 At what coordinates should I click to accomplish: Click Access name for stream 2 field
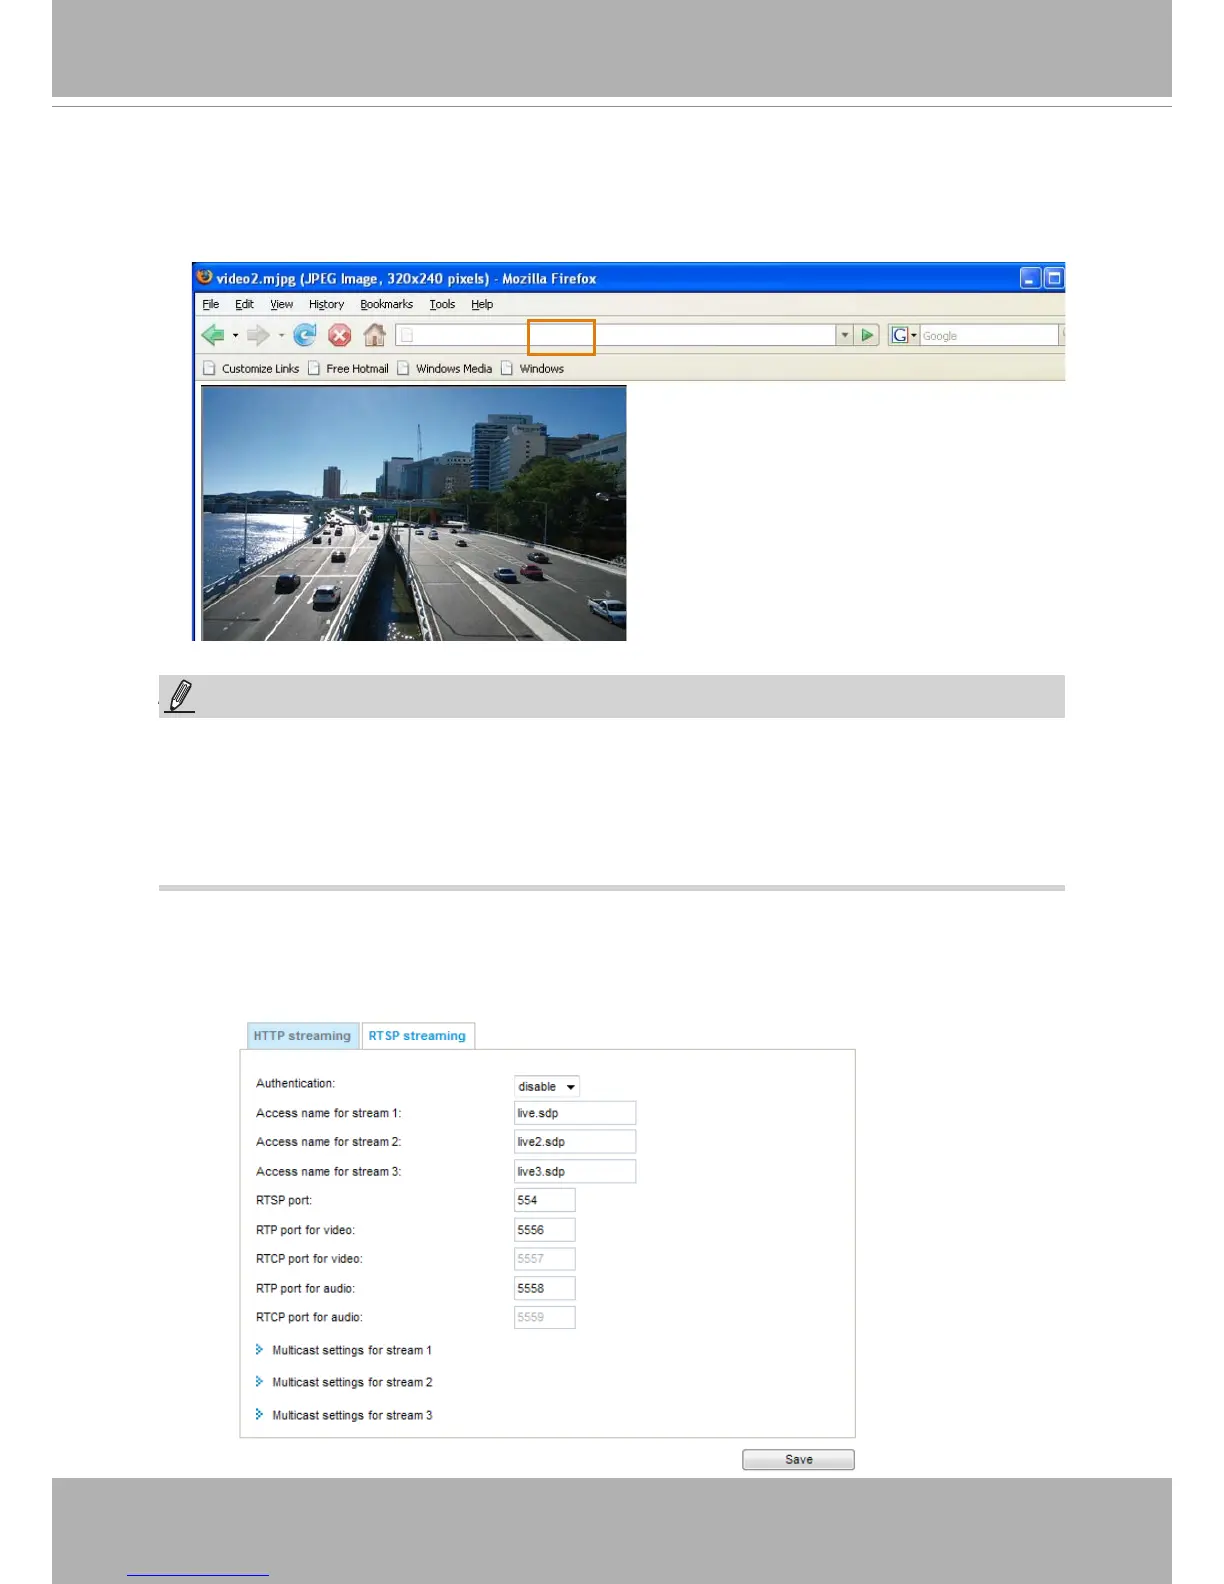tap(575, 1141)
